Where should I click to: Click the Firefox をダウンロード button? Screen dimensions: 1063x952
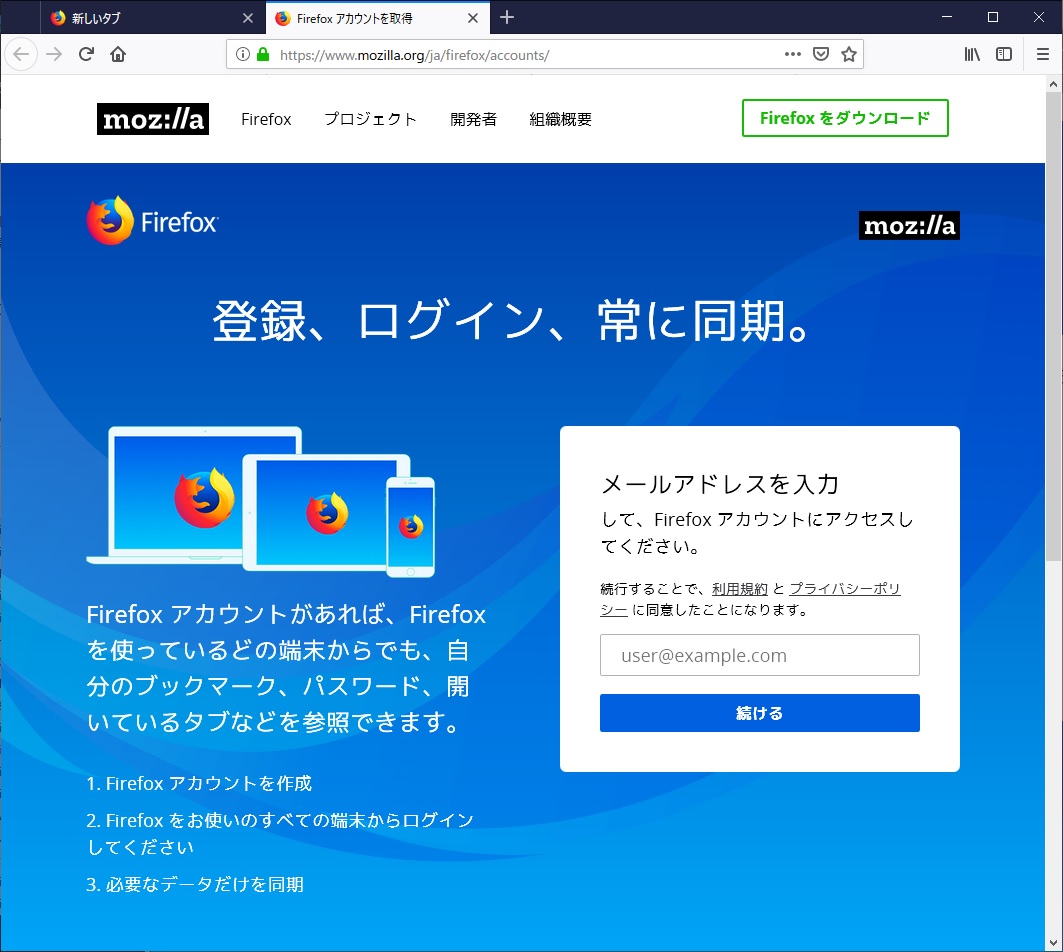[845, 118]
